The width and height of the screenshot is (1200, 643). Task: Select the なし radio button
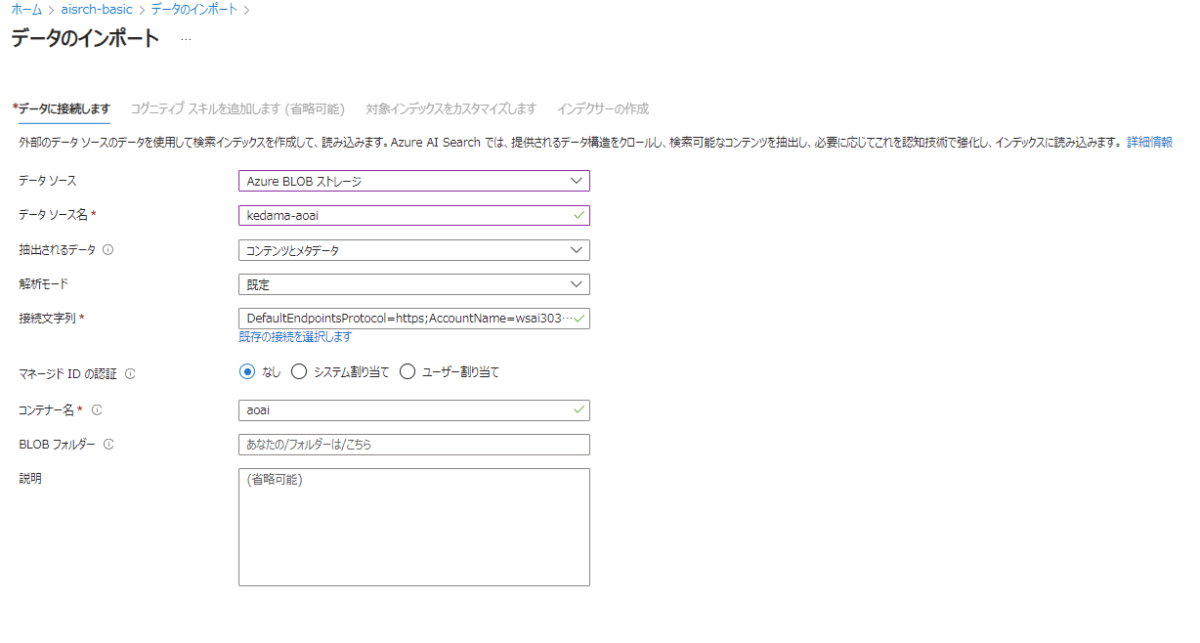tap(248, 372)
